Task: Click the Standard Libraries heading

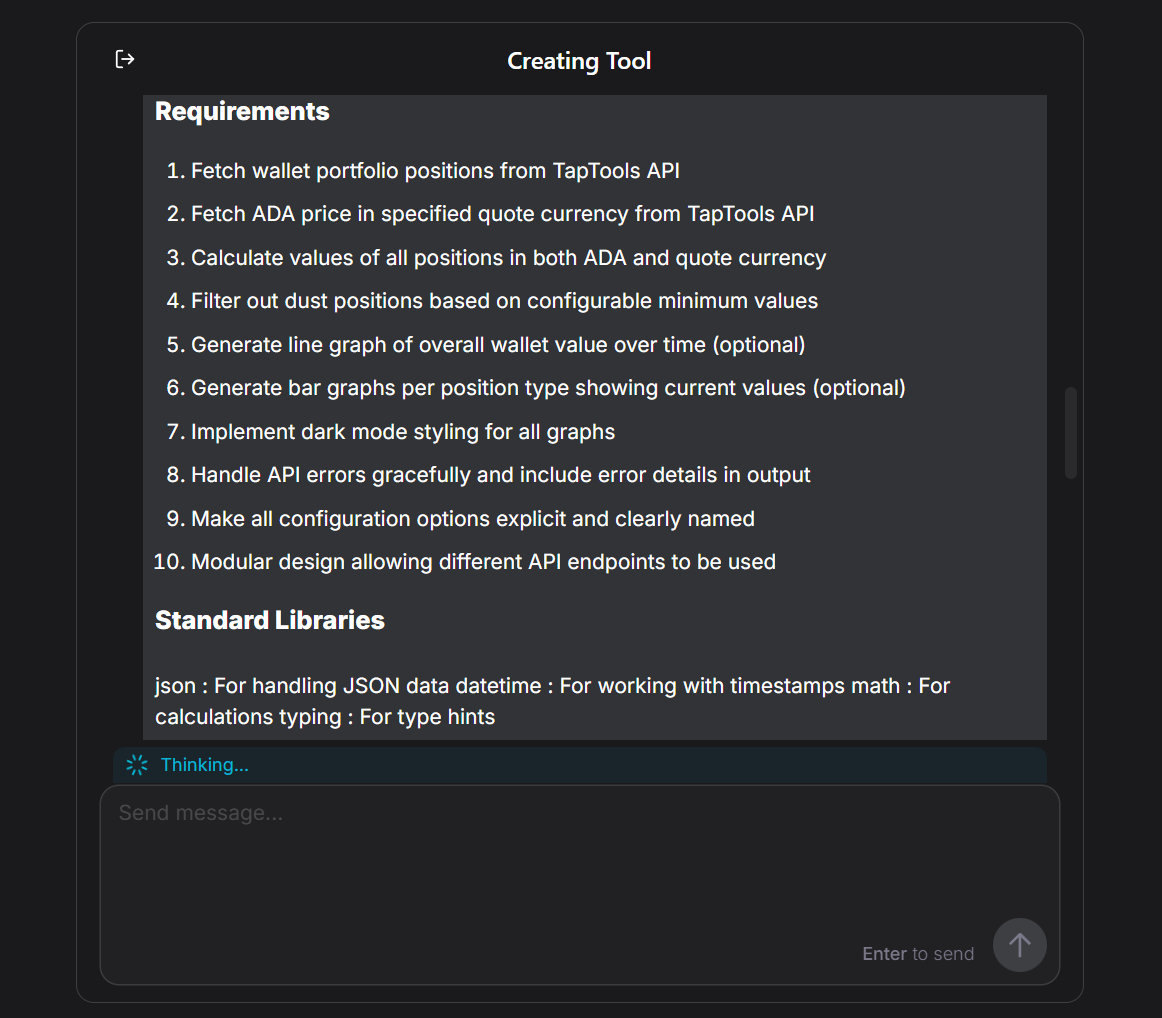Action: point(270,620)
